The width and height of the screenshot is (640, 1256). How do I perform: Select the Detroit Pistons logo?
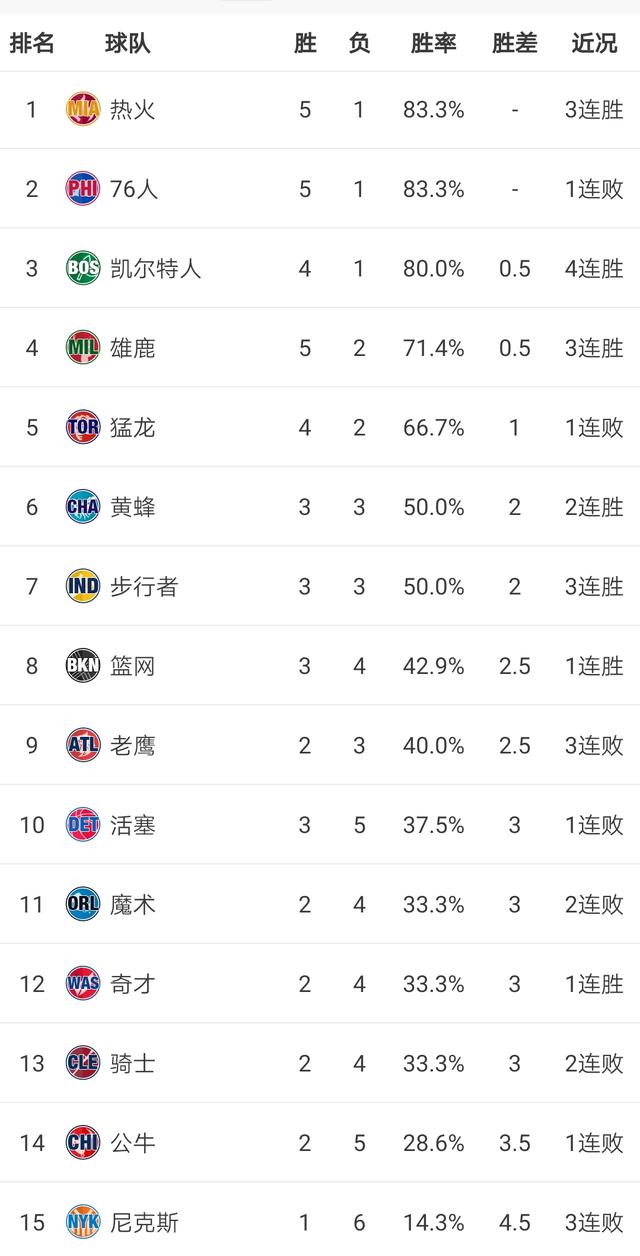pos(83,825)
